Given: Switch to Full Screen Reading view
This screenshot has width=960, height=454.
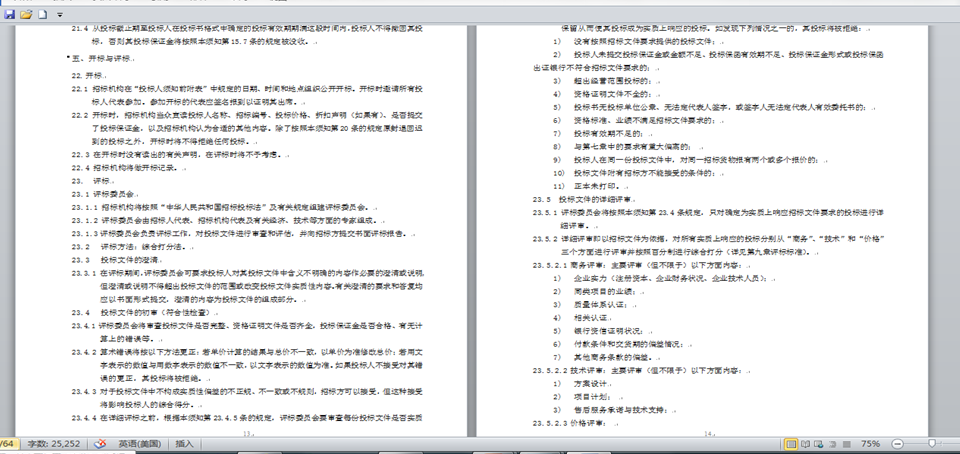Looking at the screenshot, I should [x=805, y=444].
